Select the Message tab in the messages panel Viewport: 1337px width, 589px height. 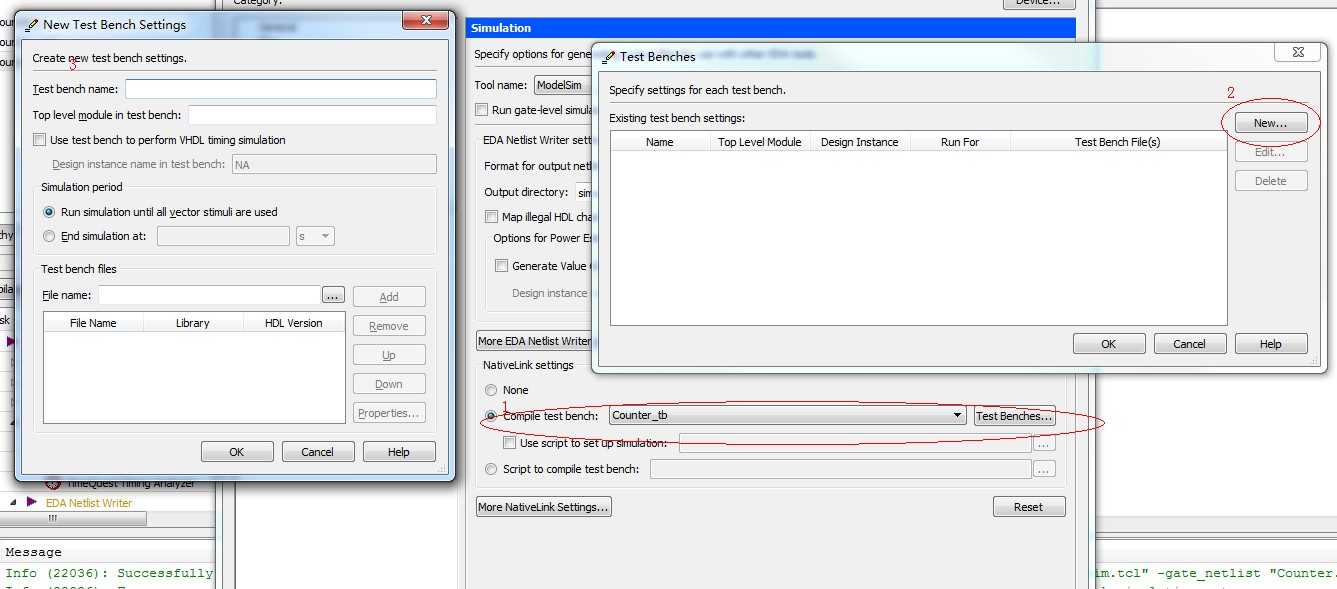point(33,552)
